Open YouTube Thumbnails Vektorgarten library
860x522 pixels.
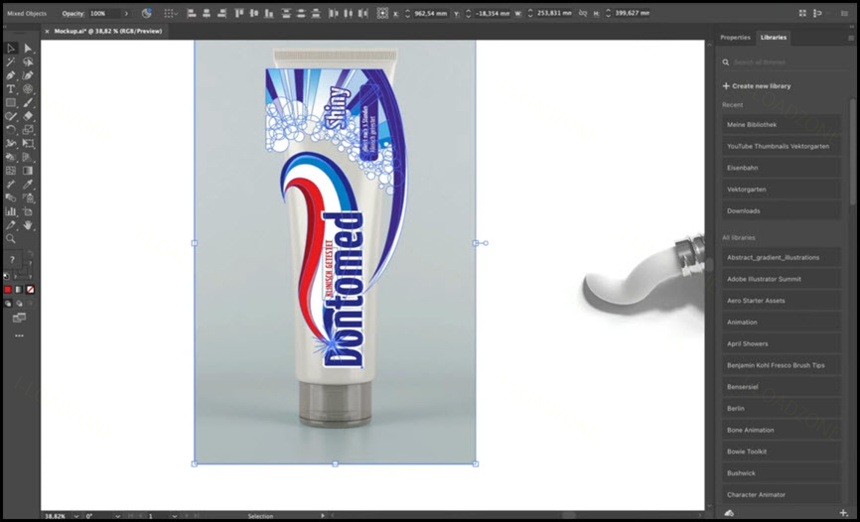coord(781,146)
